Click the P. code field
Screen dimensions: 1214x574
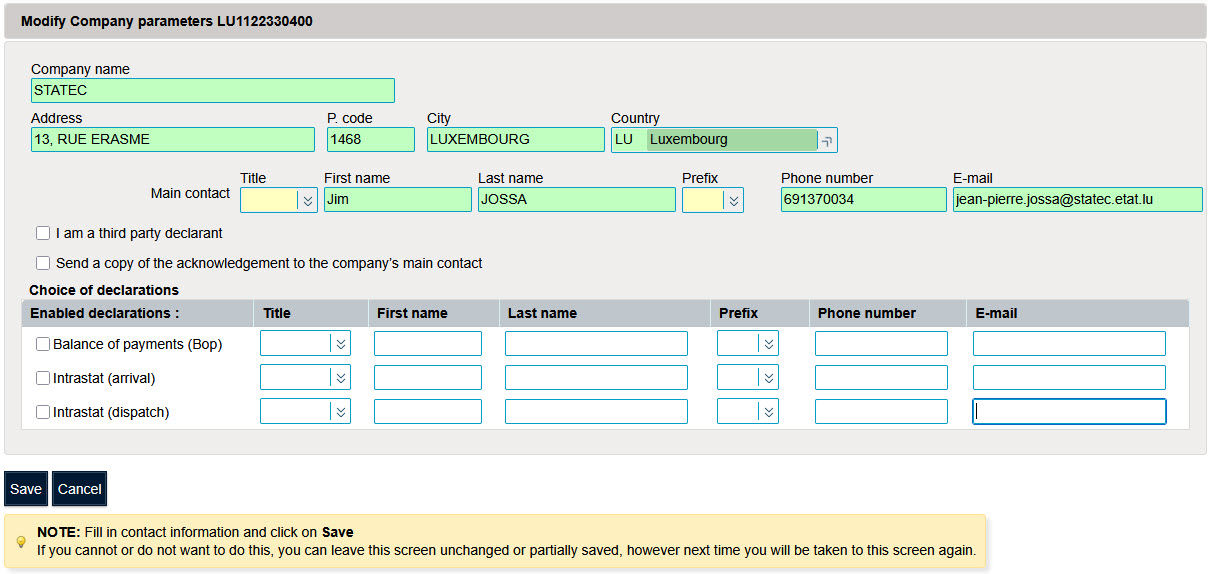click(370, 140)
